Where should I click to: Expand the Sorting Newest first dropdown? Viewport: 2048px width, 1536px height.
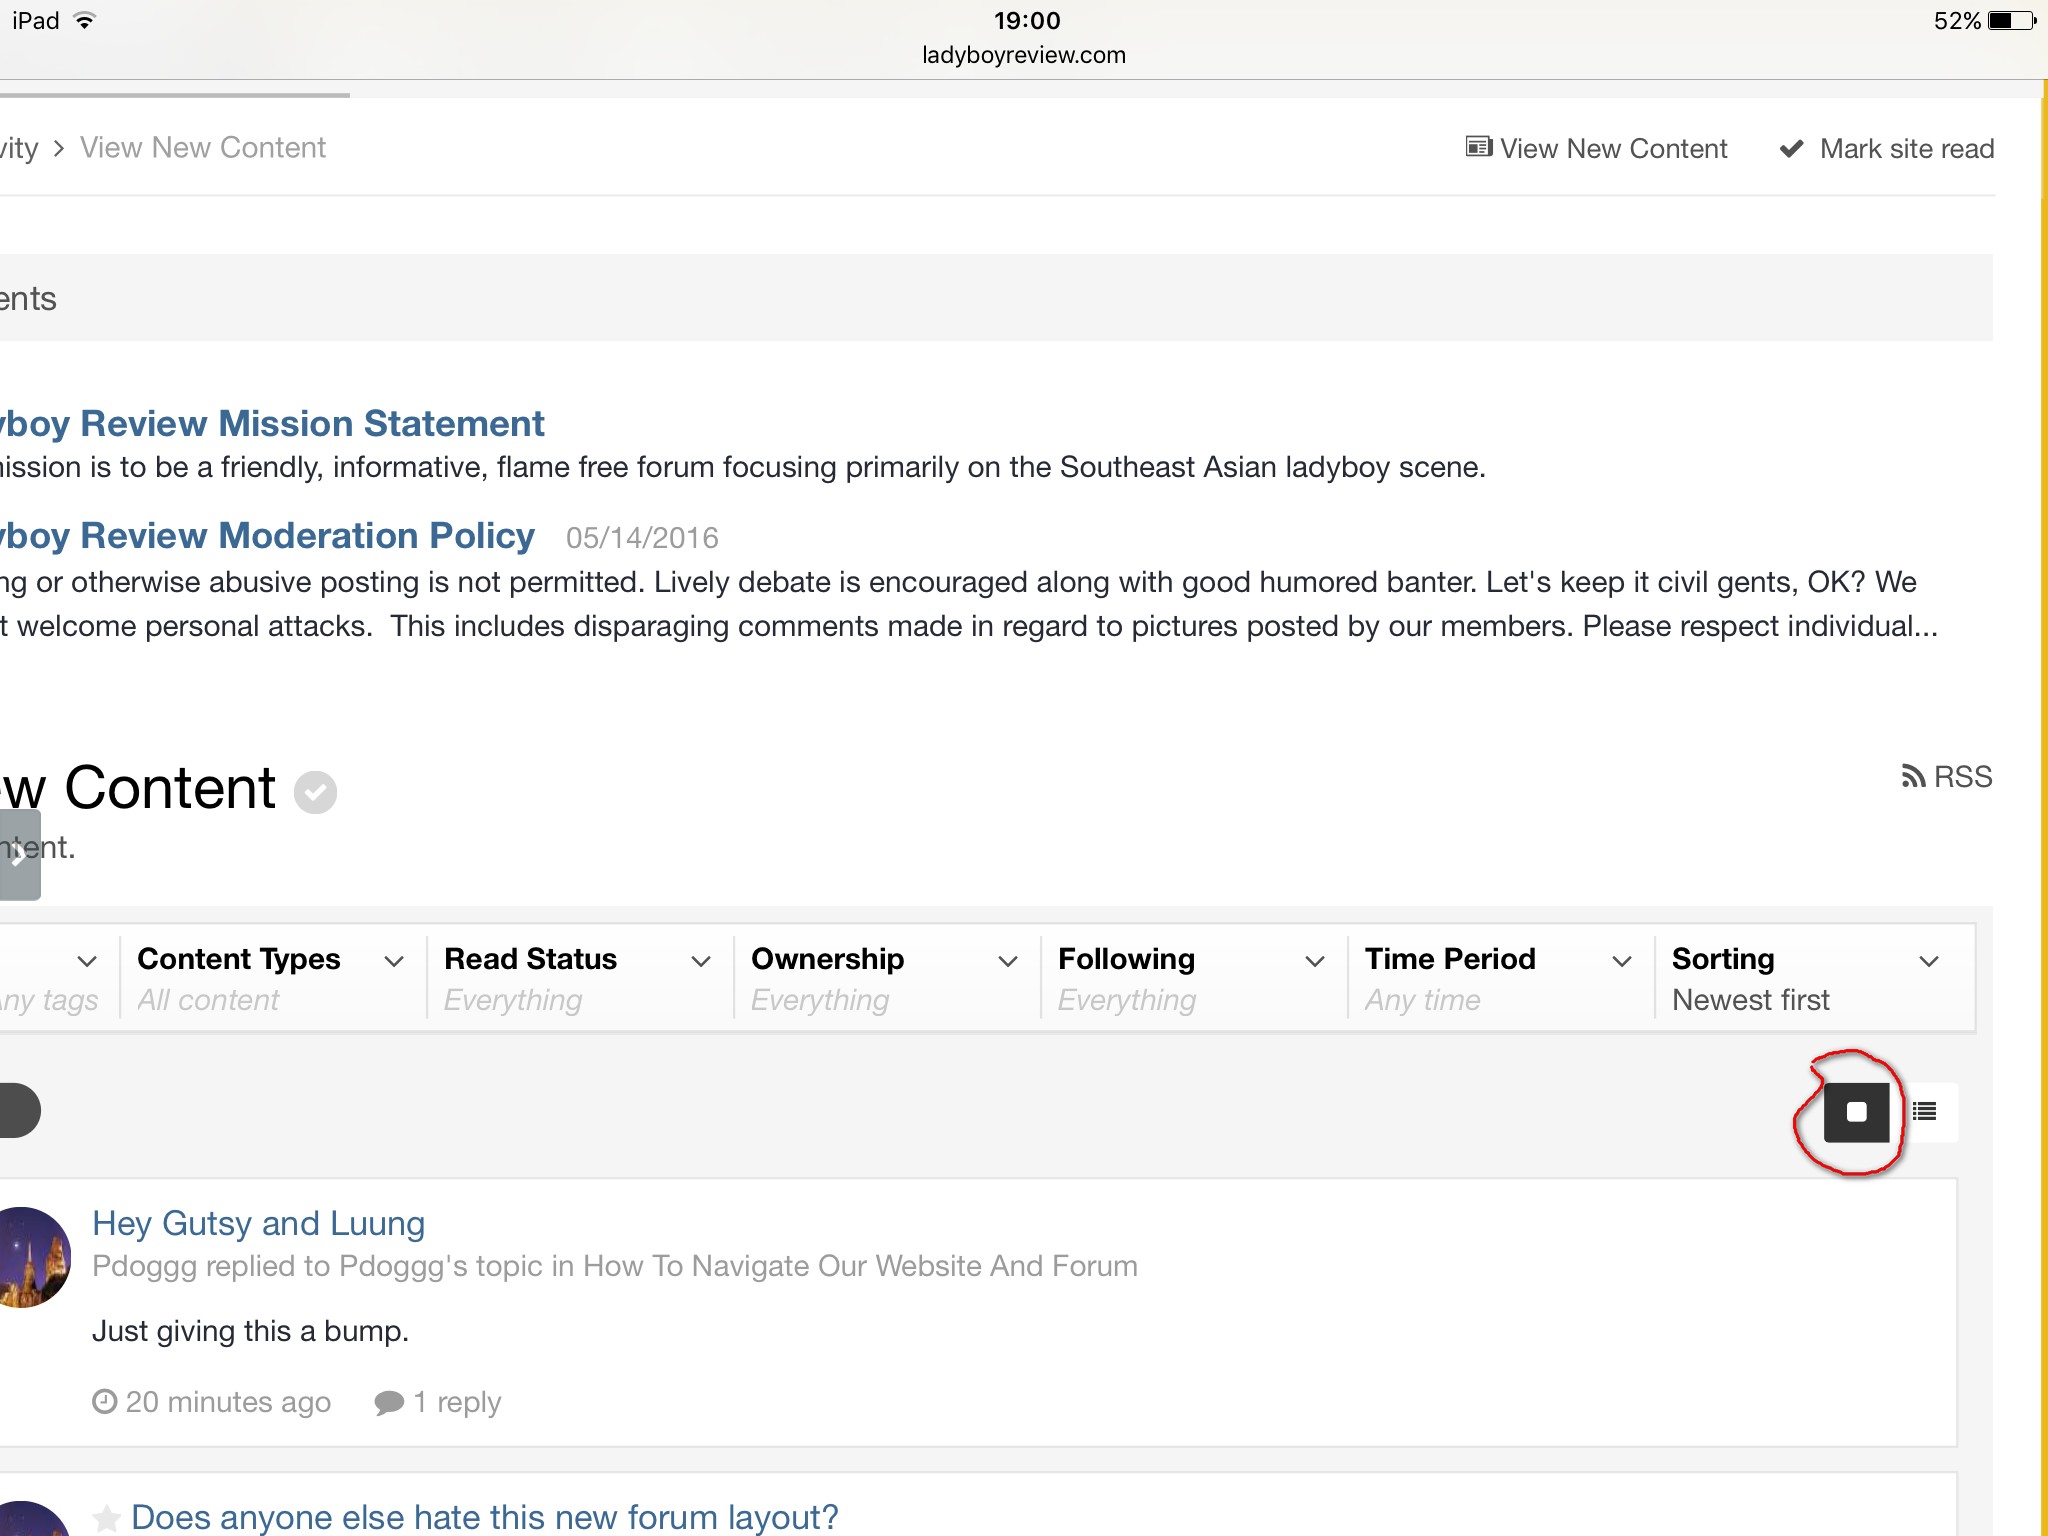tap(1814, 978)
